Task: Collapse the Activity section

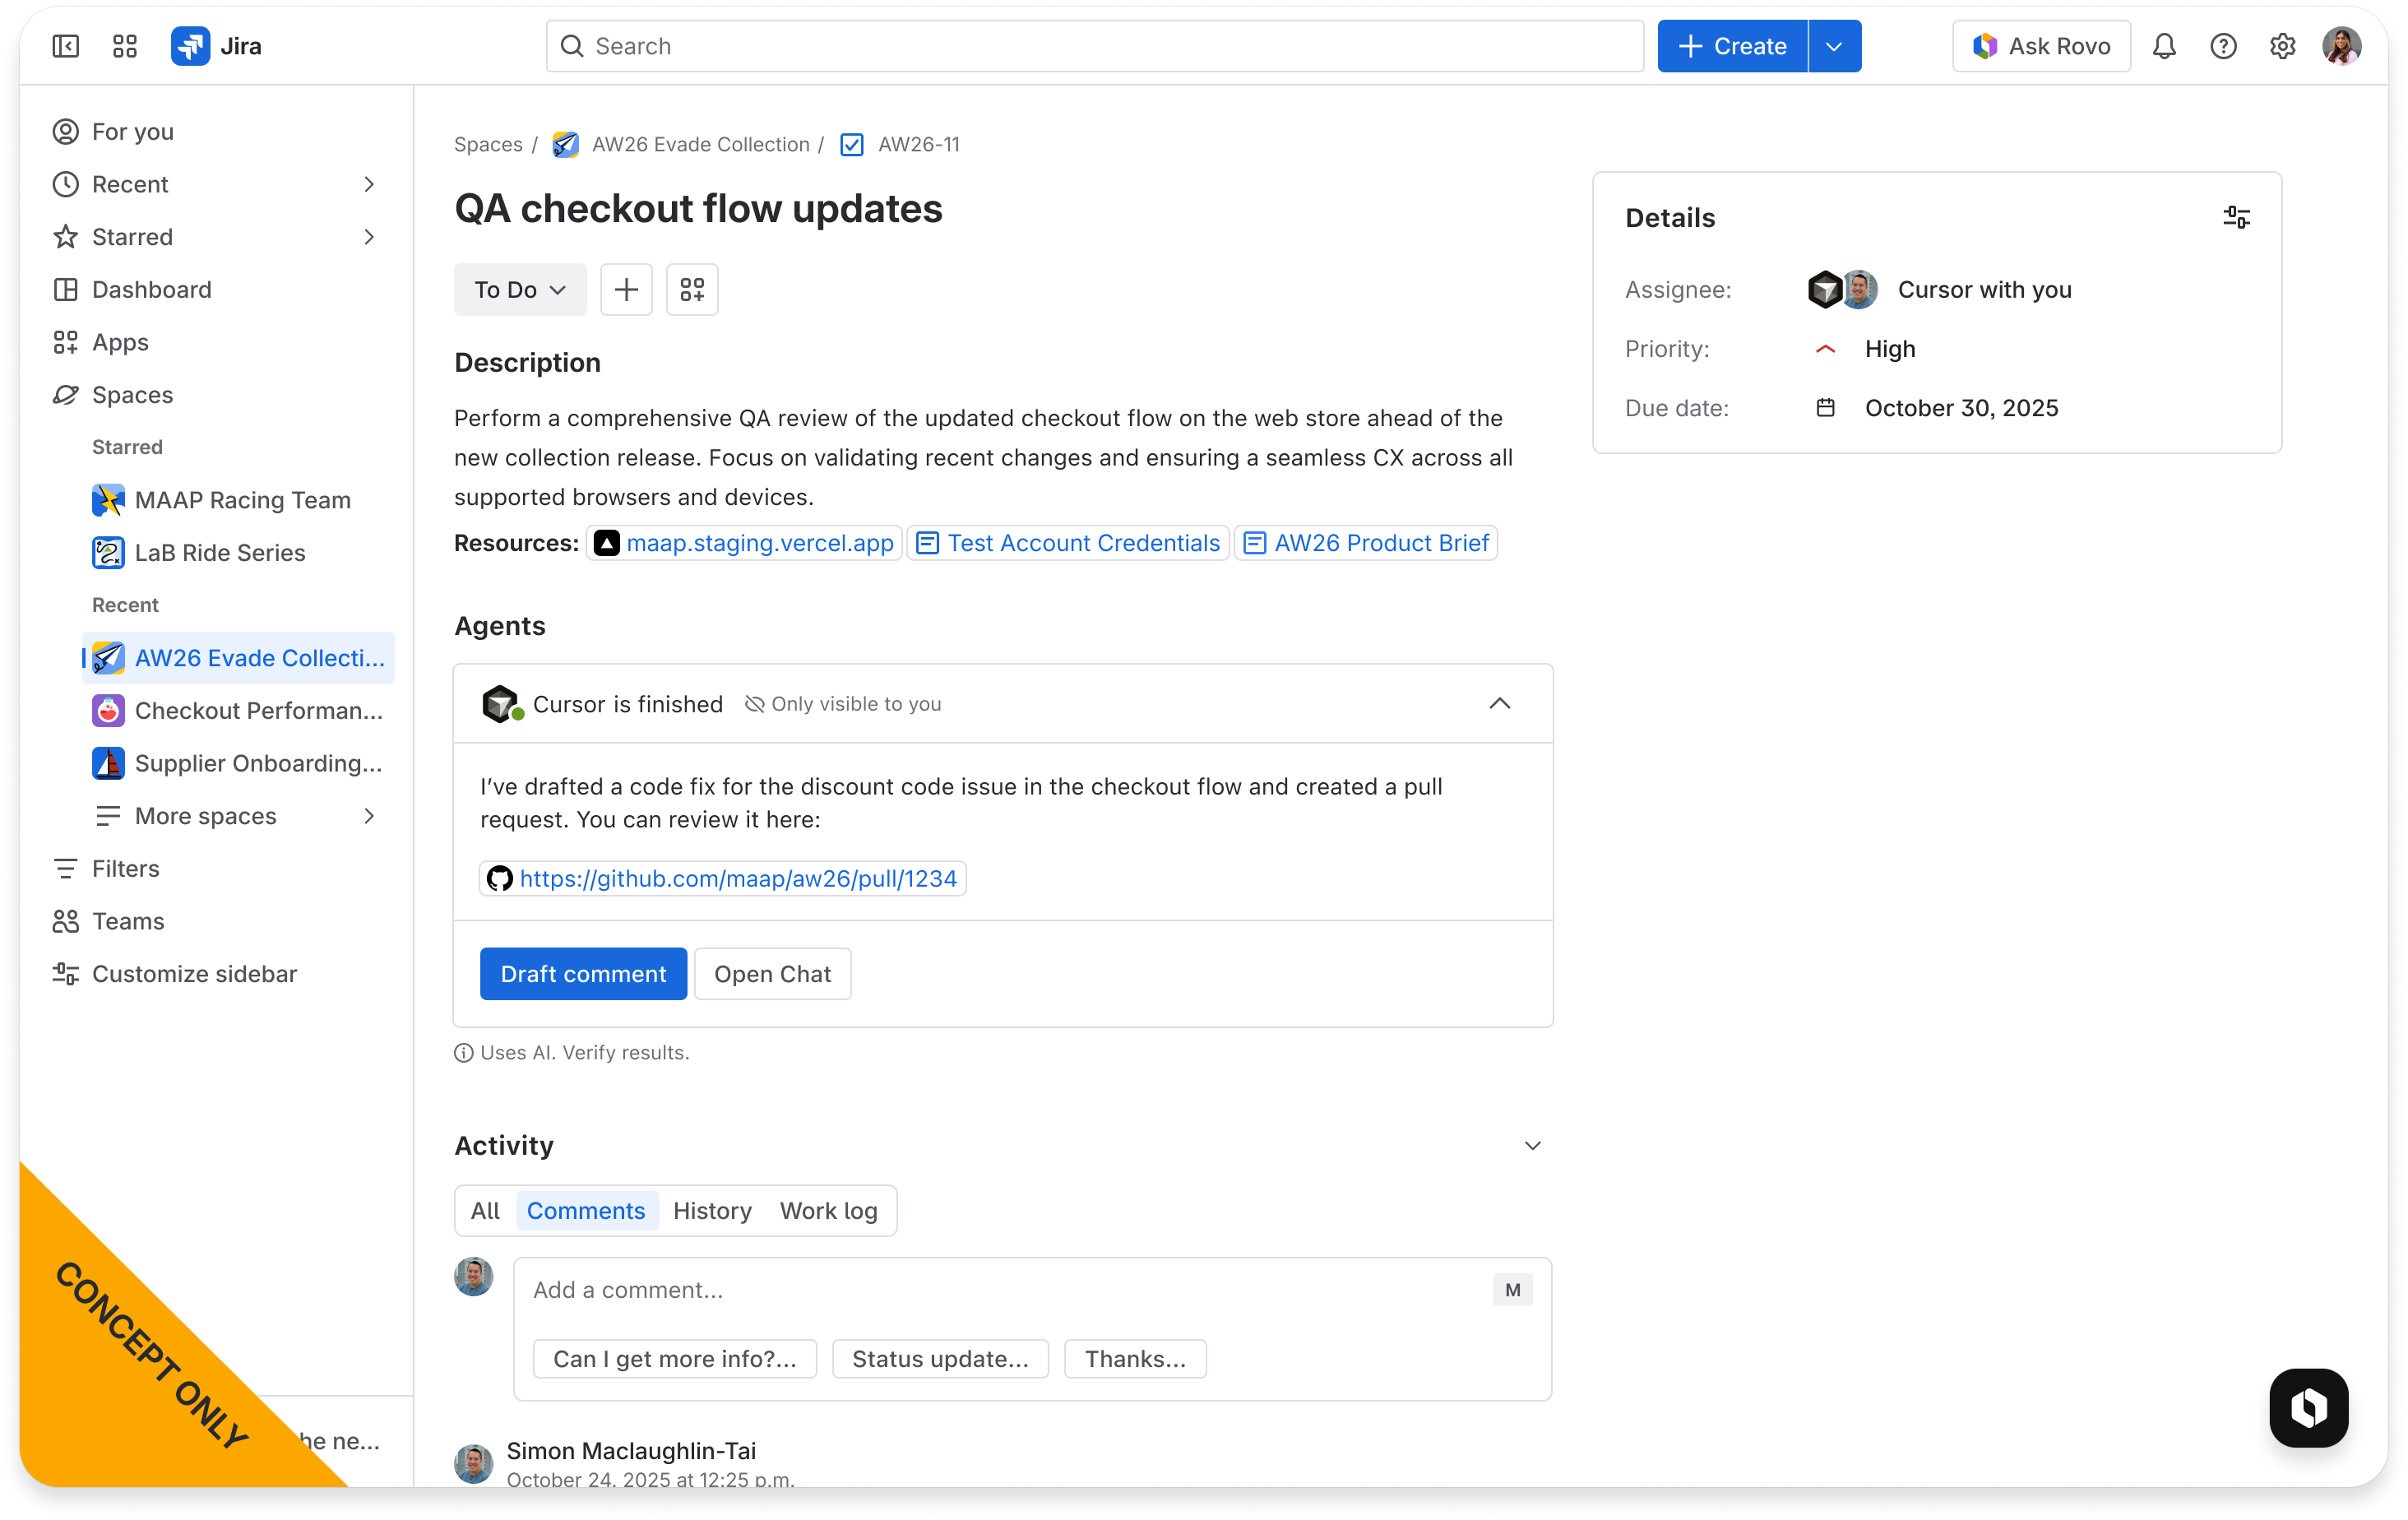Action: (1532, 1145)
